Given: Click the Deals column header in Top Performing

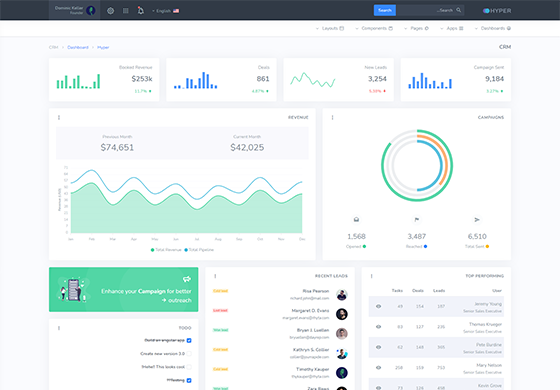Looking at the screenshot, I should click(418, 291).
